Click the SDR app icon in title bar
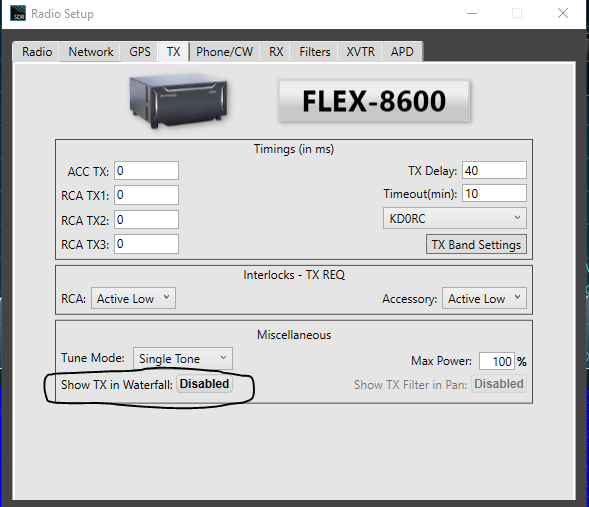 18,13
